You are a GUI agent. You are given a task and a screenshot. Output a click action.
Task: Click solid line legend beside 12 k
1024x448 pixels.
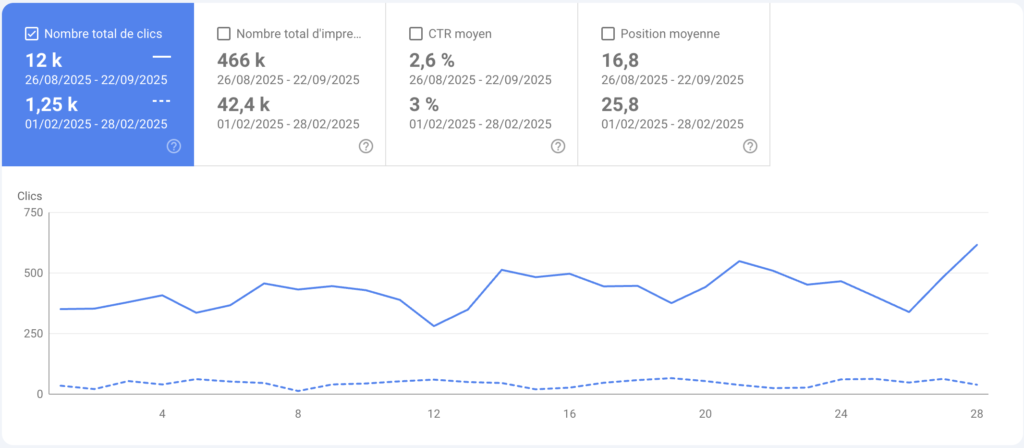[x=161, y=58]
